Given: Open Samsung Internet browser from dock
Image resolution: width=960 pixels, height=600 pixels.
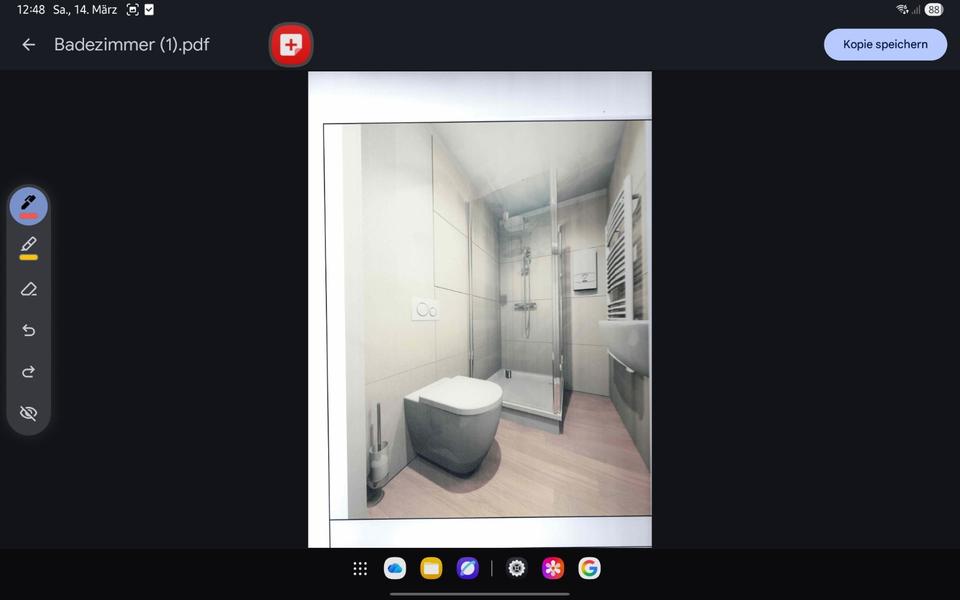Looking at the screenshot, I should pos(467,569).
